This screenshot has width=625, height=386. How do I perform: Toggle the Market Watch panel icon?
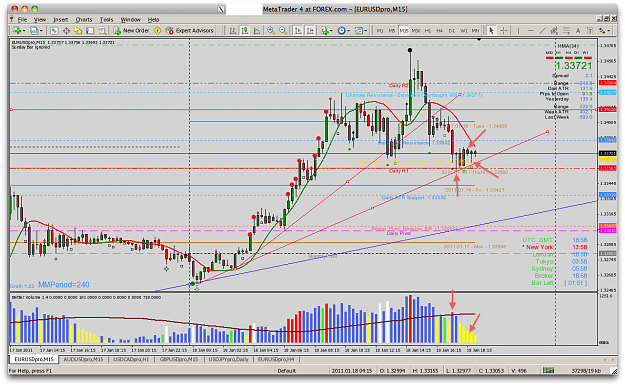click(54, 30)
